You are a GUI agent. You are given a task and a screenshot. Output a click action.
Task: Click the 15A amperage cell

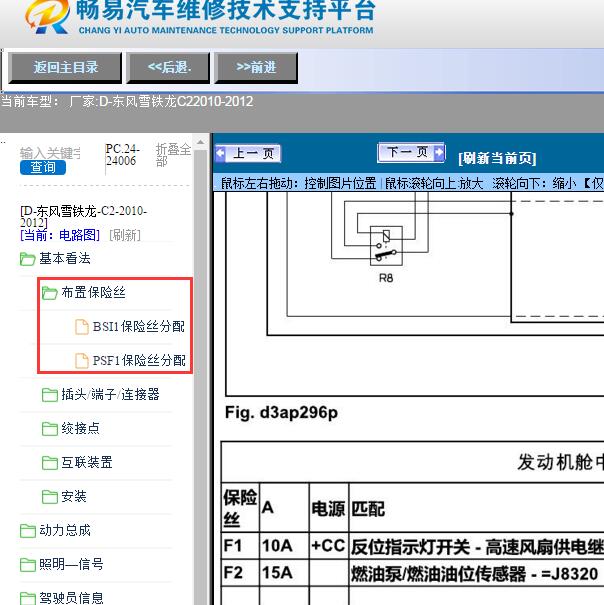(x=284, y=573)
